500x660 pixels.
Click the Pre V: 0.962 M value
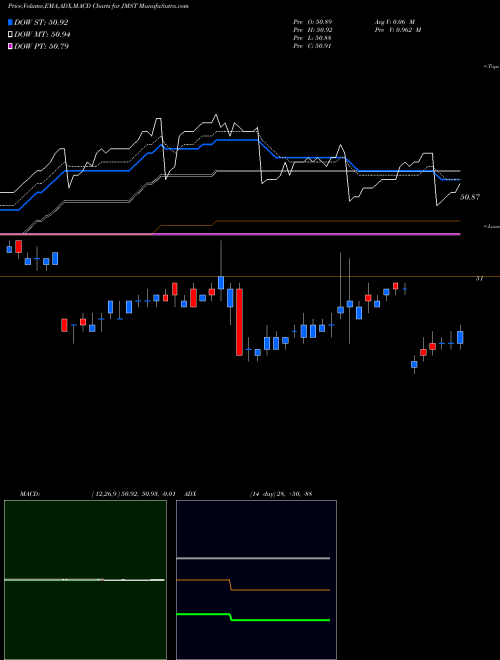tap(398, 30)
